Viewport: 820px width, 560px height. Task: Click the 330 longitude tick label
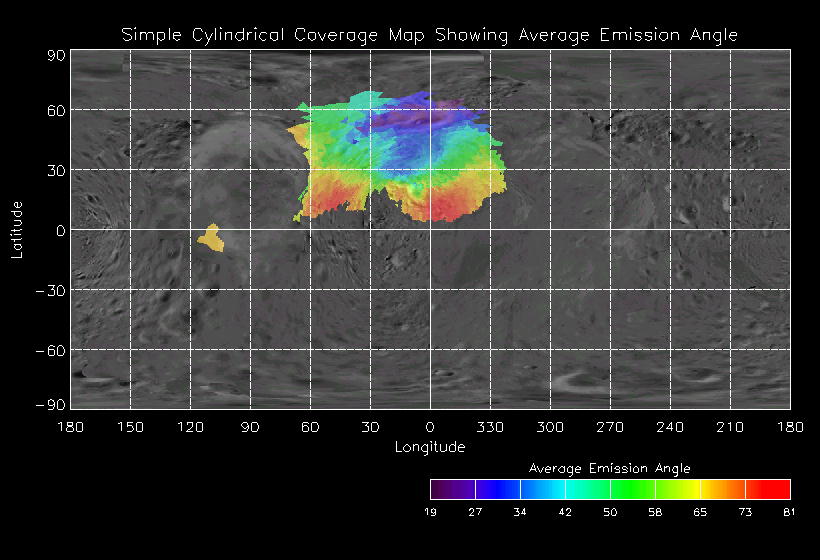[490, 427]
